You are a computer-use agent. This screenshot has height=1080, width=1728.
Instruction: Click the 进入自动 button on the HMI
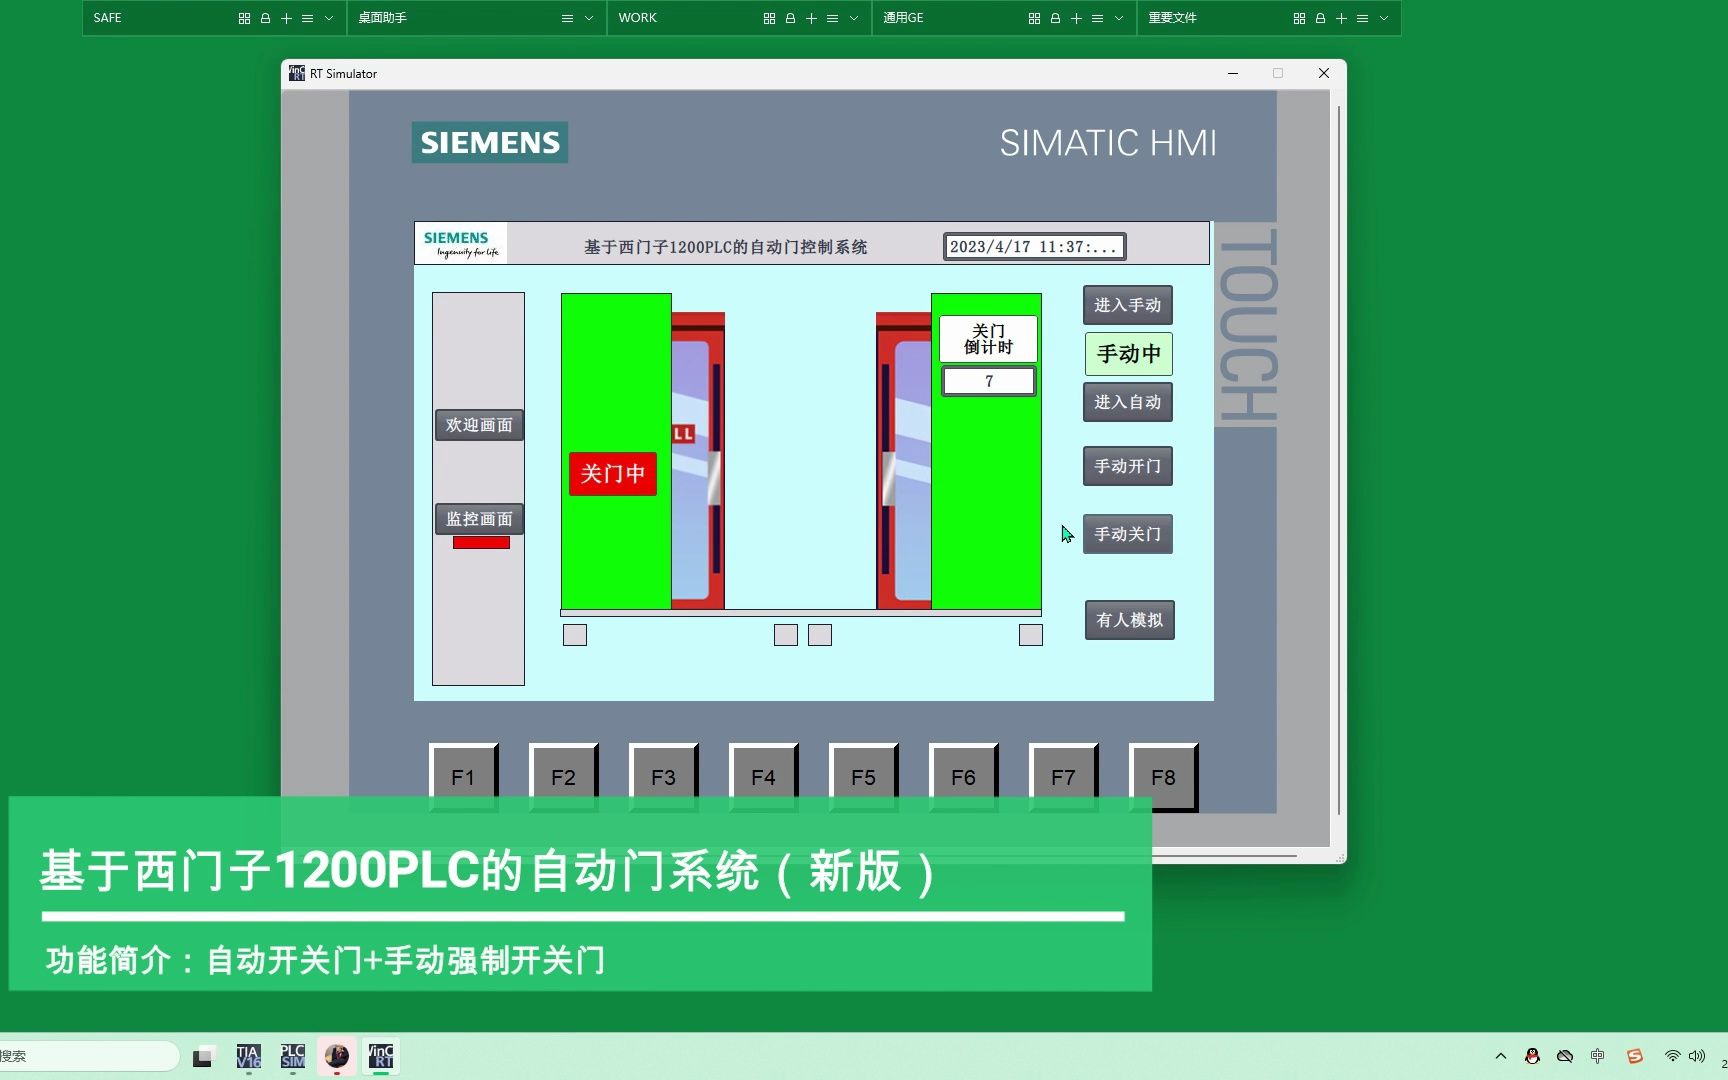click(1127, 402)
